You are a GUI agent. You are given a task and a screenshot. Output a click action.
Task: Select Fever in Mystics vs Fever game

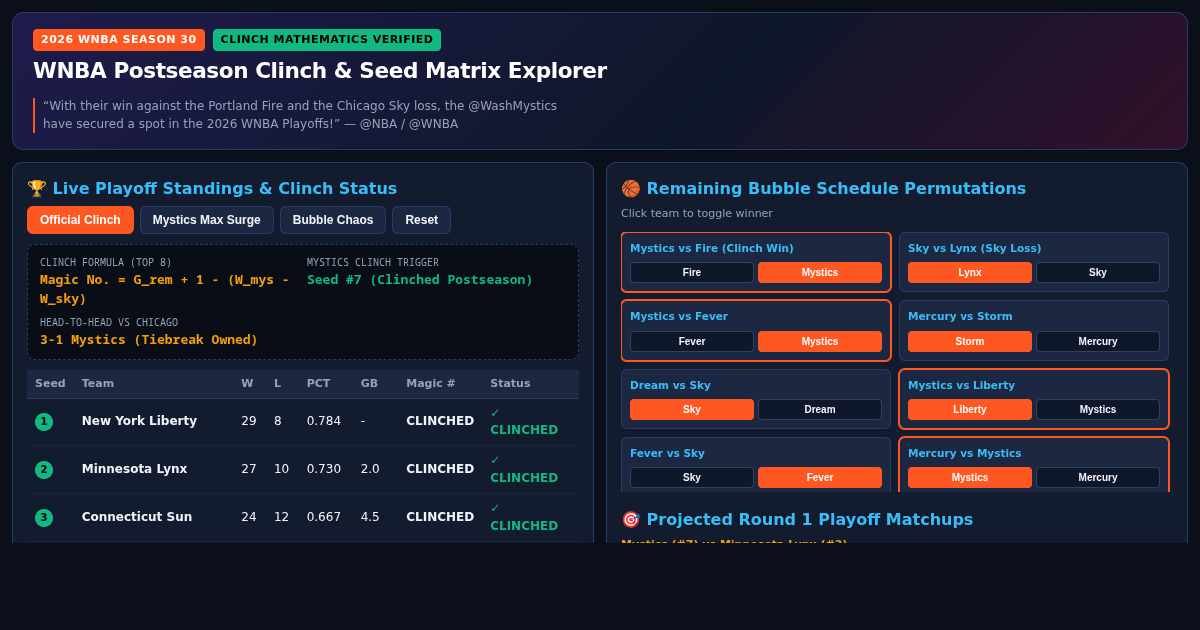692,341
